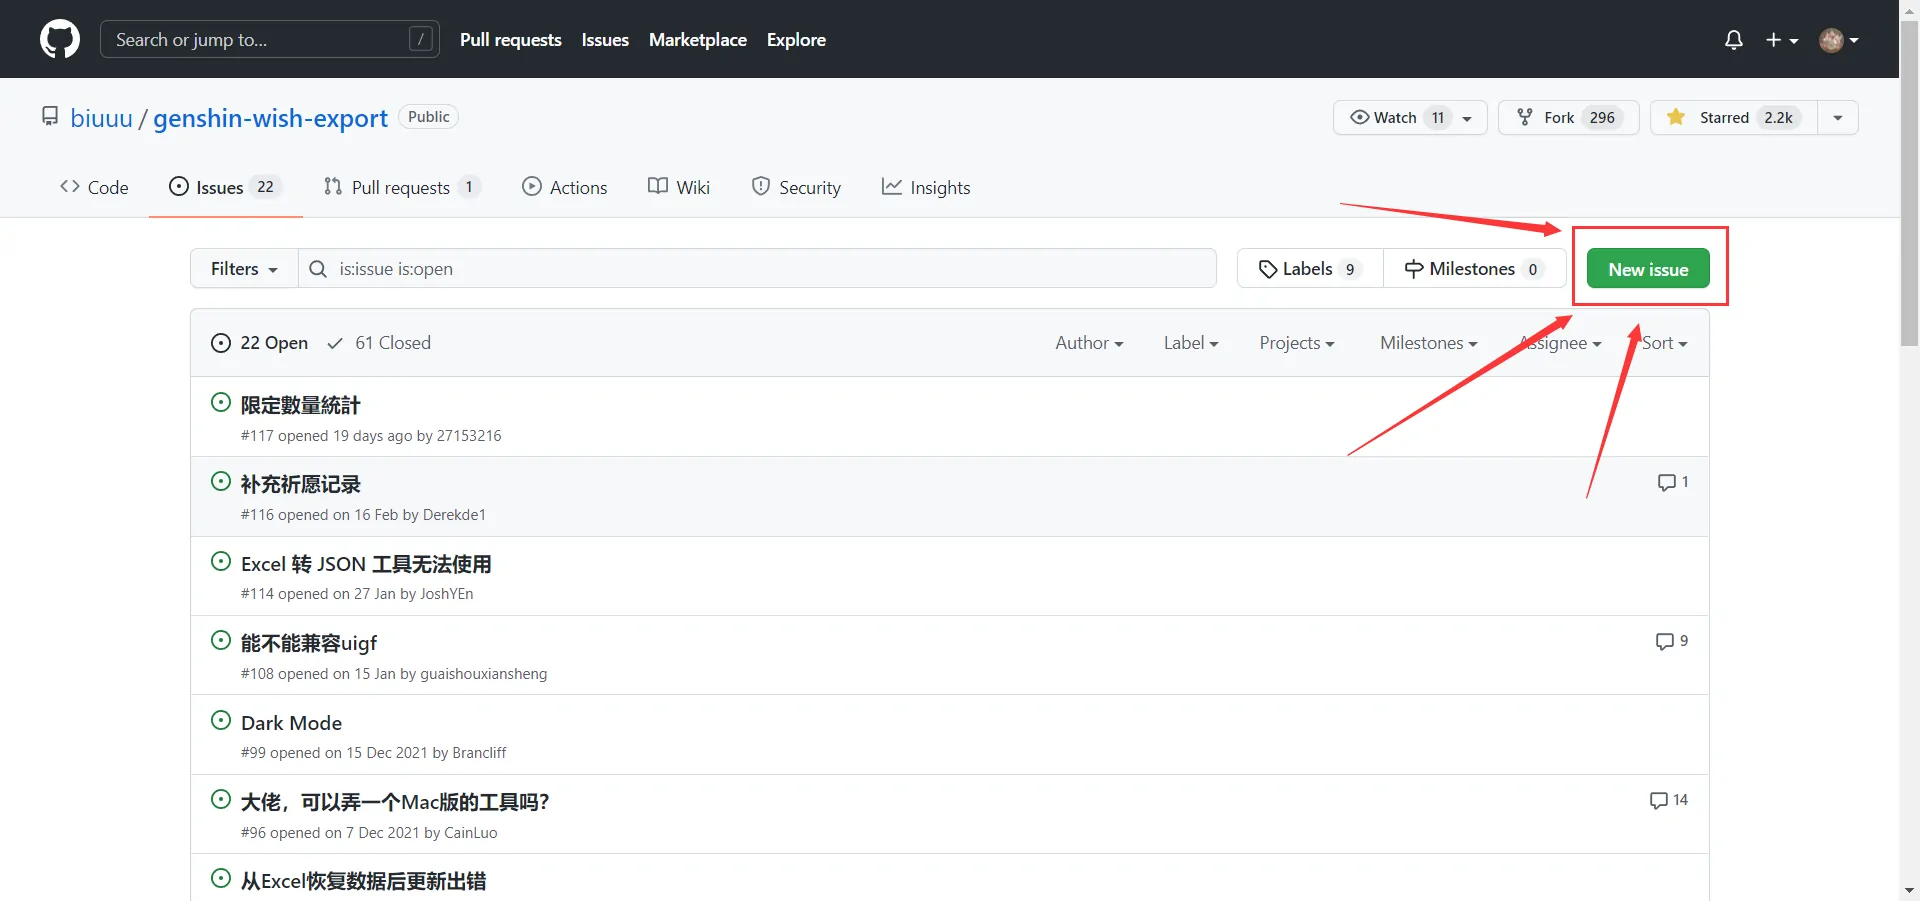Open the notifications bell

point(1734,40)
